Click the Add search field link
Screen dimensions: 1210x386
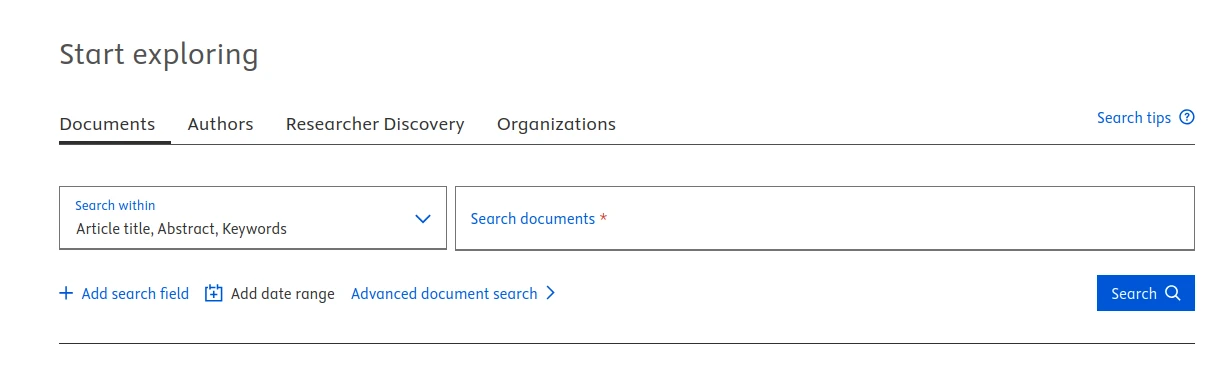tap(135, 293)
